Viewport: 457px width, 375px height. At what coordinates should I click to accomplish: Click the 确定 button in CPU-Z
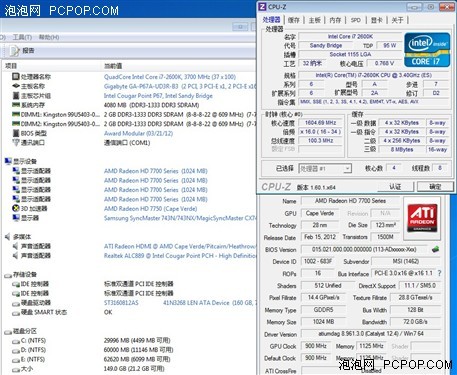435,187
